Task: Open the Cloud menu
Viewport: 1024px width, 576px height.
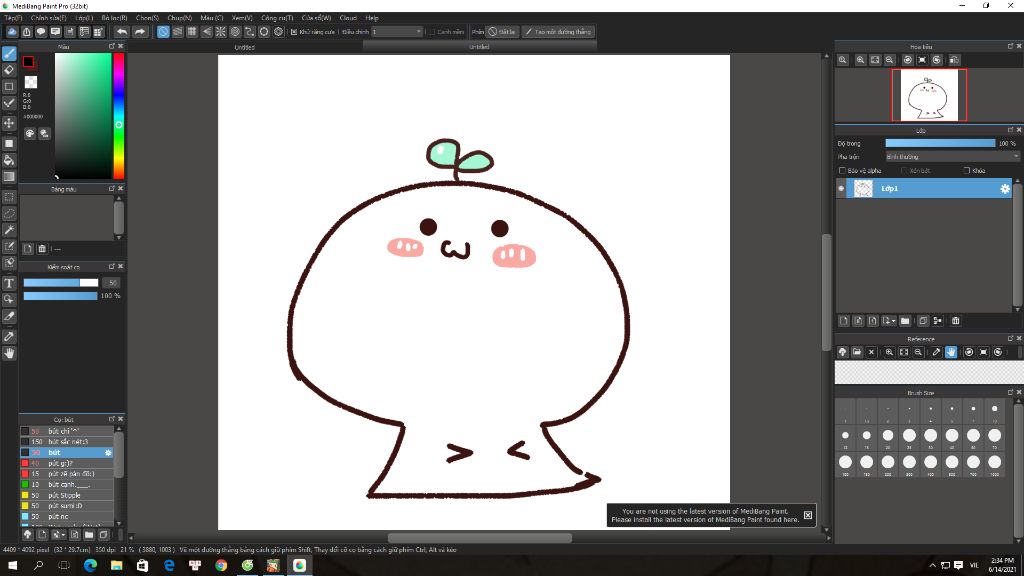Action: 348,18
